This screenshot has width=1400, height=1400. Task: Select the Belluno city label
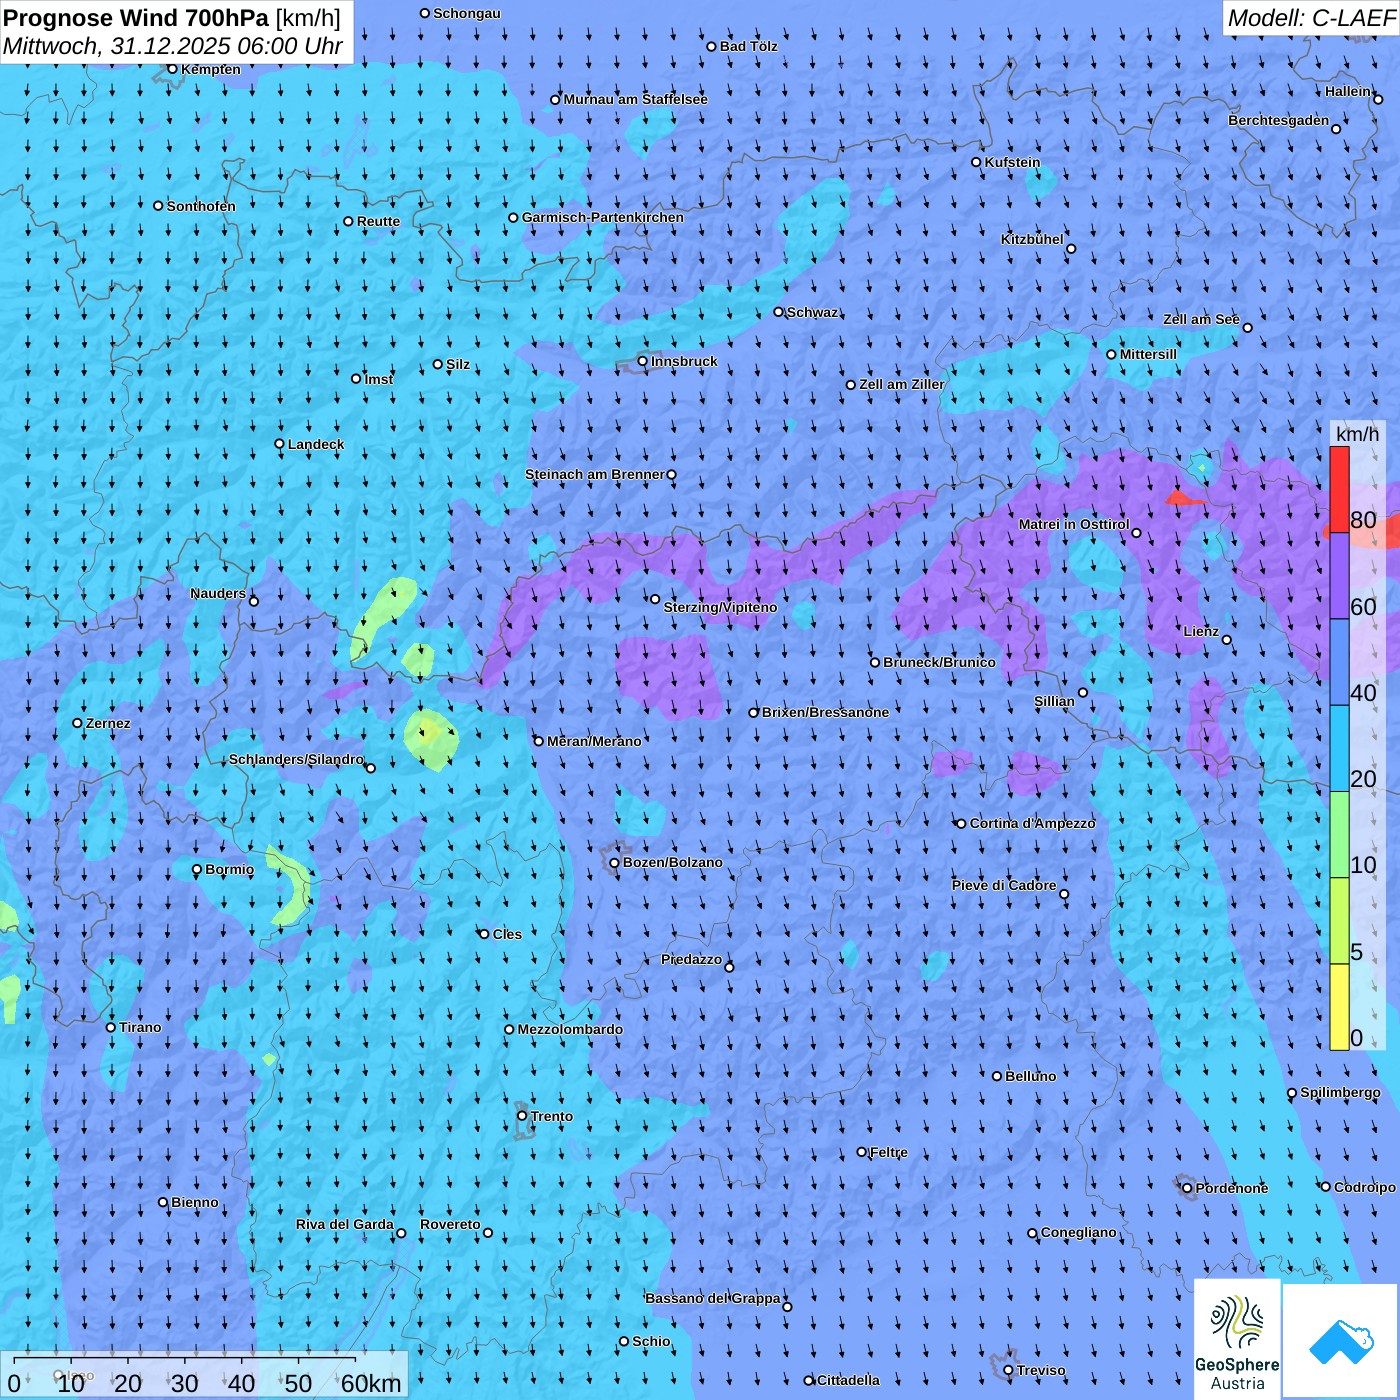(x=1030, y=1076)
